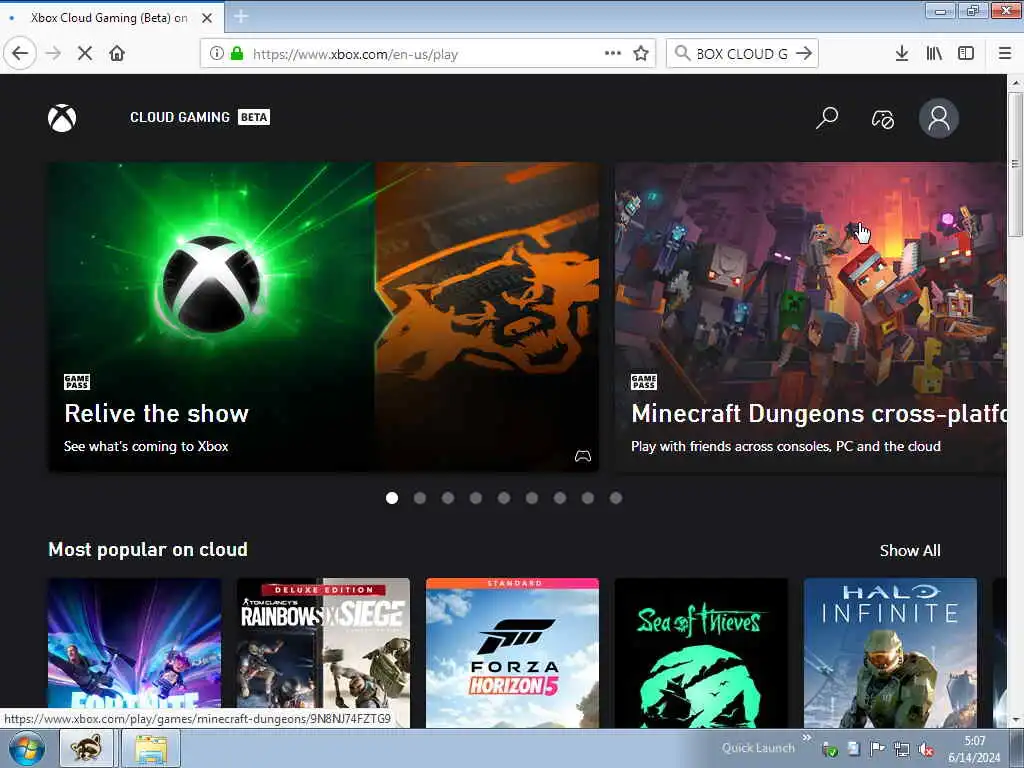The height and width of the screenshot is (768, 1024).
Task: Open the Firefox hamburger menu
Action: tap(1005, 54)
